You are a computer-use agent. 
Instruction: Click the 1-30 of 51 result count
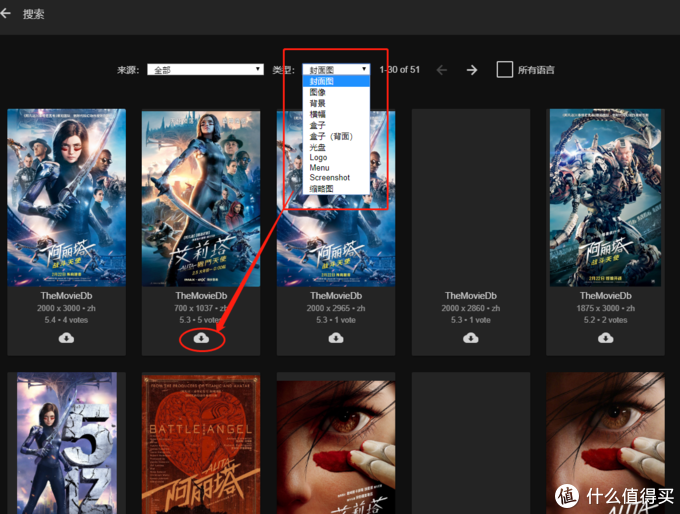point(399,69)
